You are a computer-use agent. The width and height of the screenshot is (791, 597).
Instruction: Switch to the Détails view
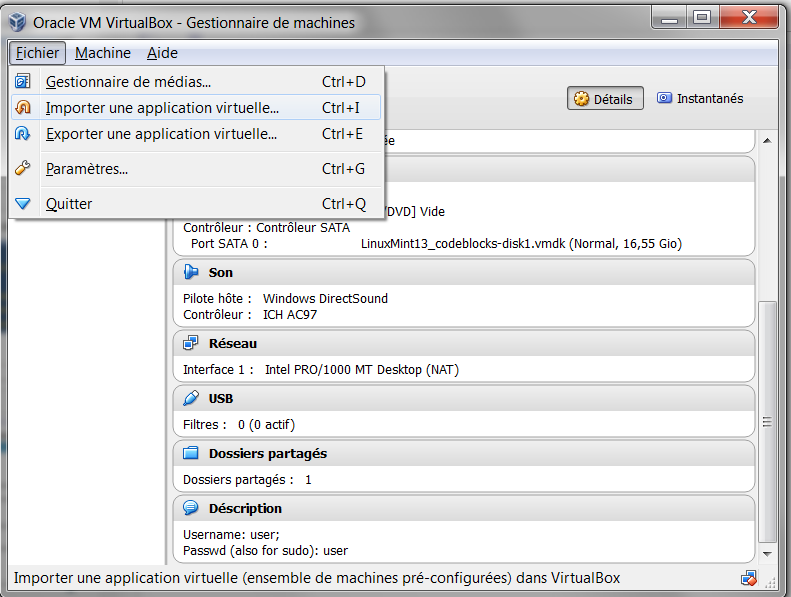[x=605, y=98]
